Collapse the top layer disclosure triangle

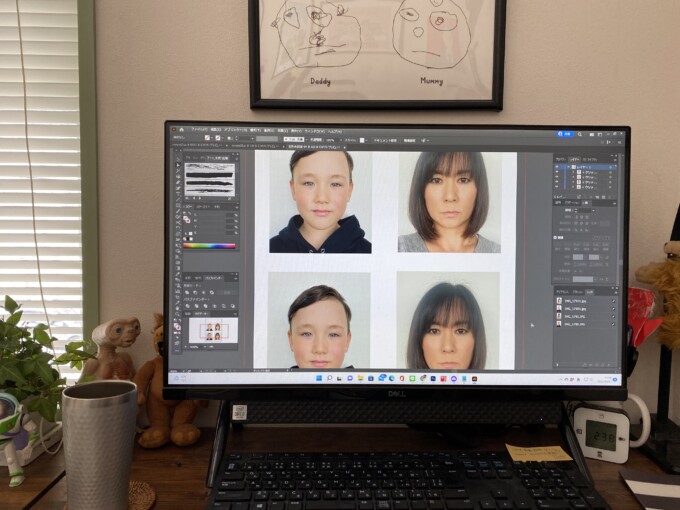point(566,167)
